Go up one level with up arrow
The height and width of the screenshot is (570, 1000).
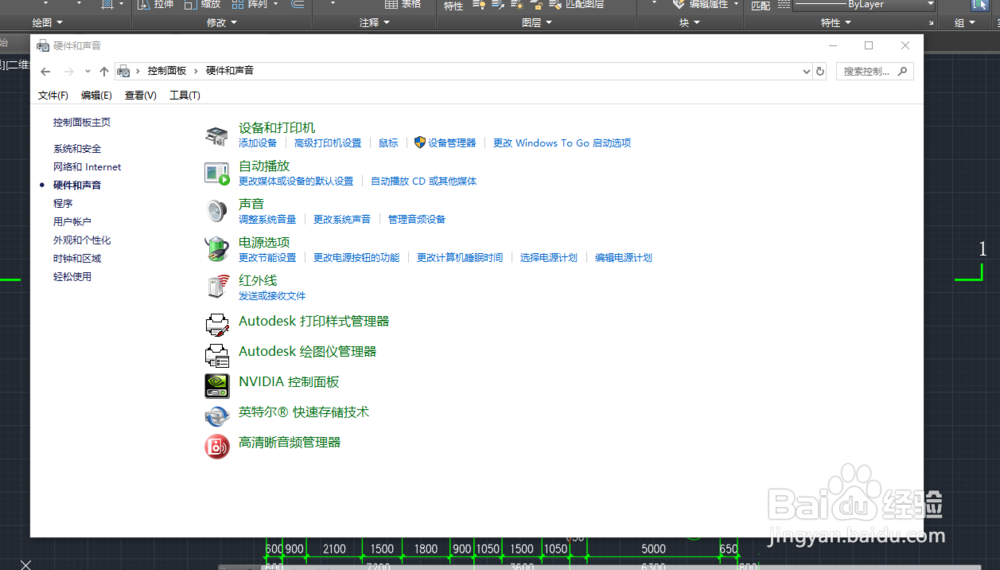pos(104,71)
